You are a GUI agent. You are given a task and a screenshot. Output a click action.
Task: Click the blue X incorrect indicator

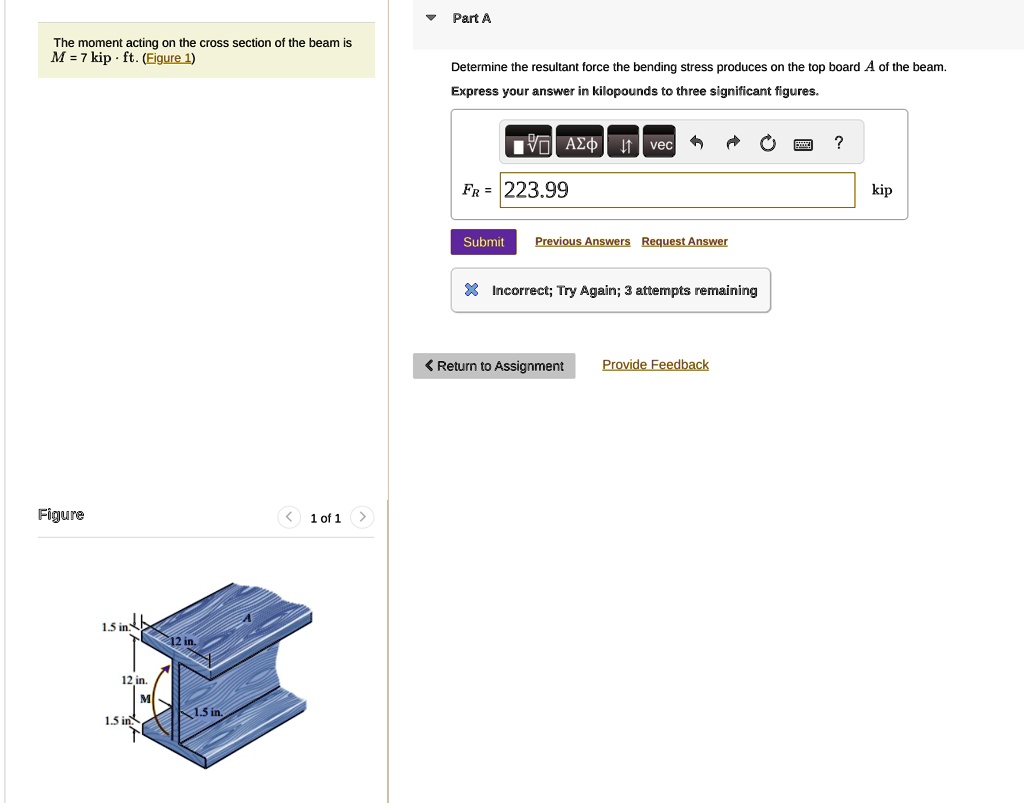coord(471,290)
